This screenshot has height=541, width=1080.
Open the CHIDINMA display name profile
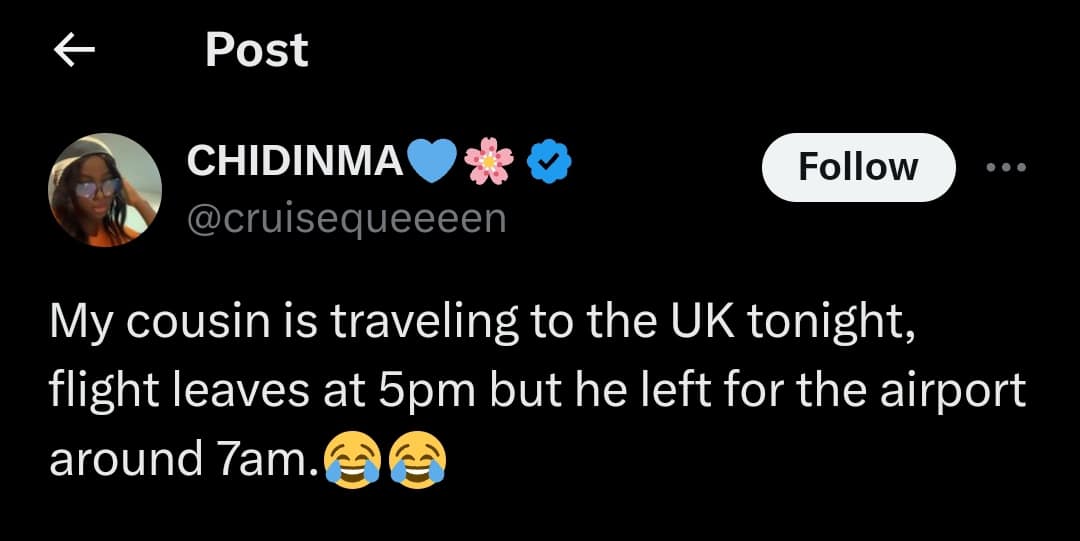pos(295,160)
